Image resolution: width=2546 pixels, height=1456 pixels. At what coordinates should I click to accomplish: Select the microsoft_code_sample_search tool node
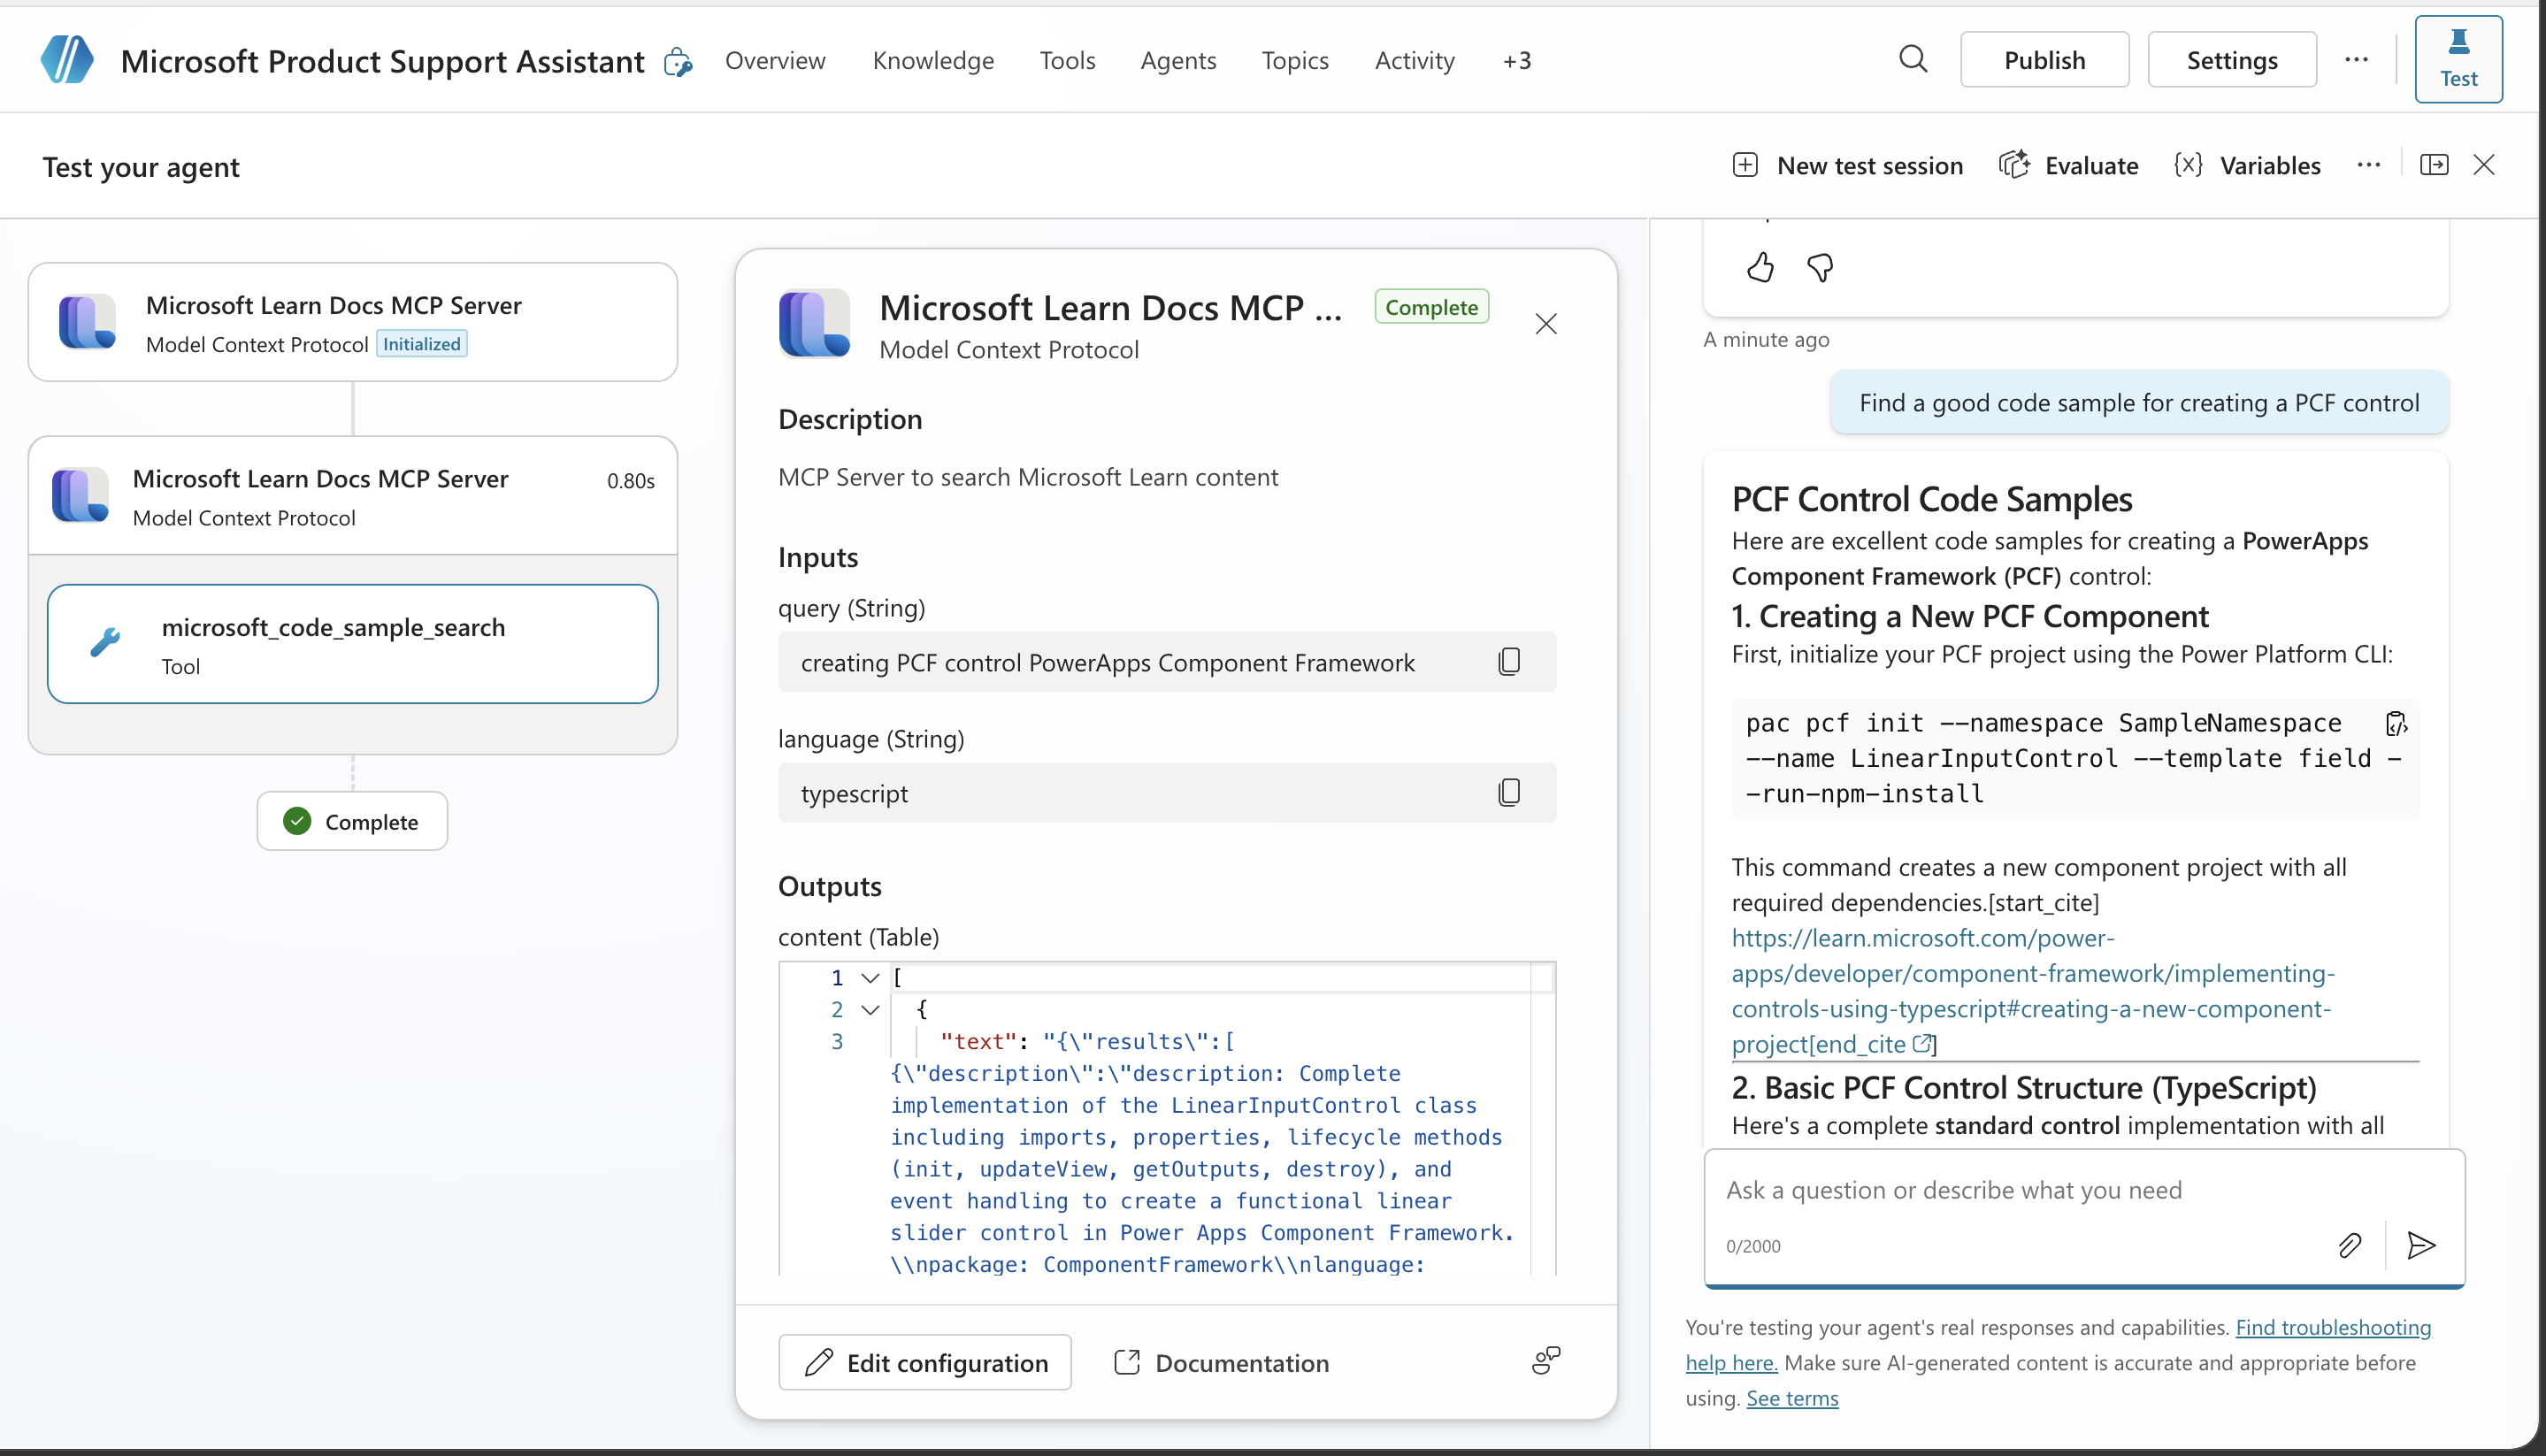[353, 644]
